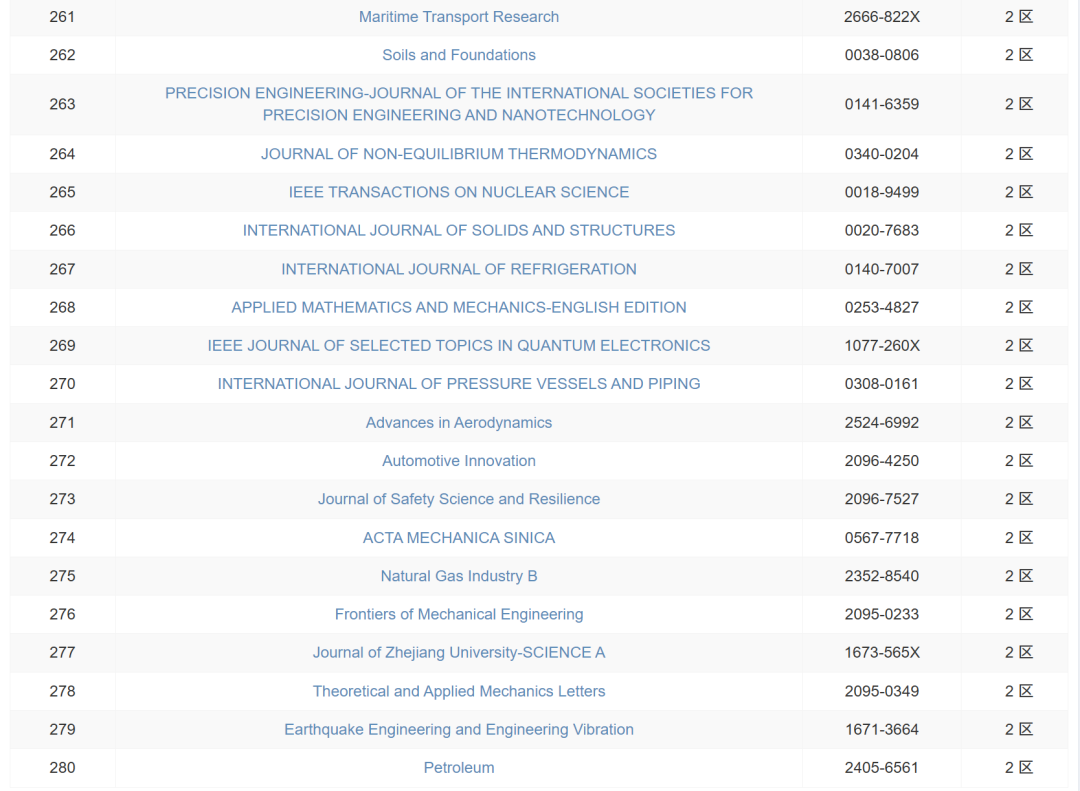Select ISSN 2524-6992 cell
The width and height of the screenshot is (1080, 791).
pyautogui.click(x=882, y=422)
